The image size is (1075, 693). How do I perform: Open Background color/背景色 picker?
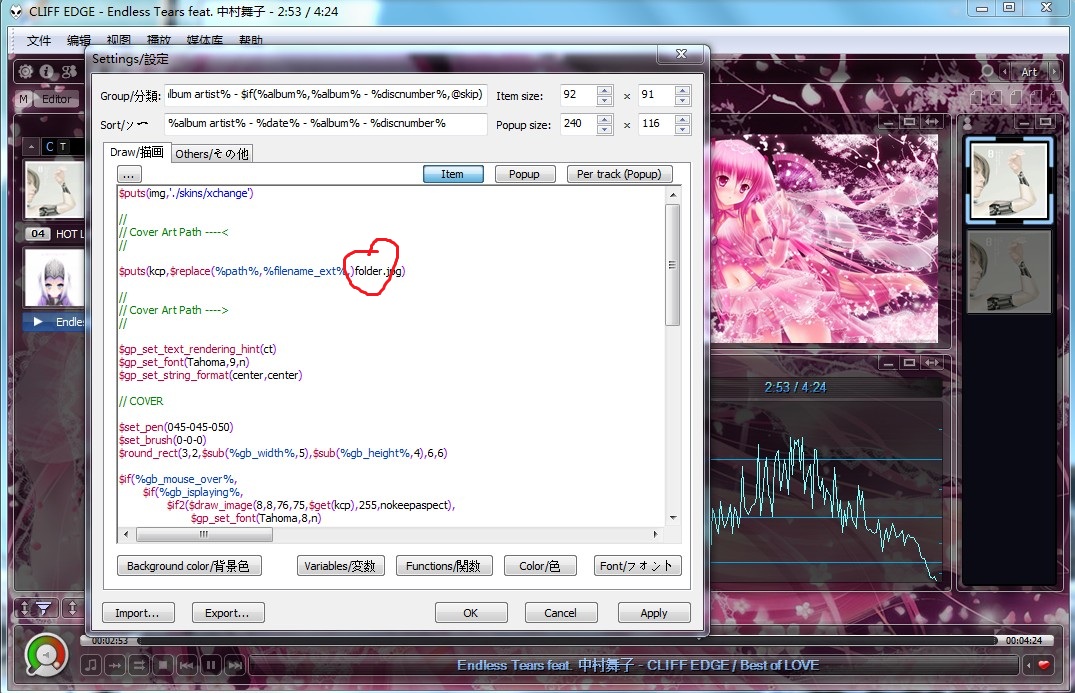(189, 566)
